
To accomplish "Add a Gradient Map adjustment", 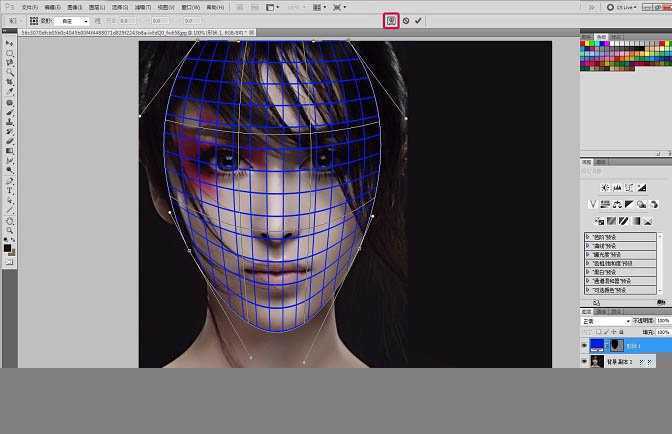I will click(x=636, y=221).
